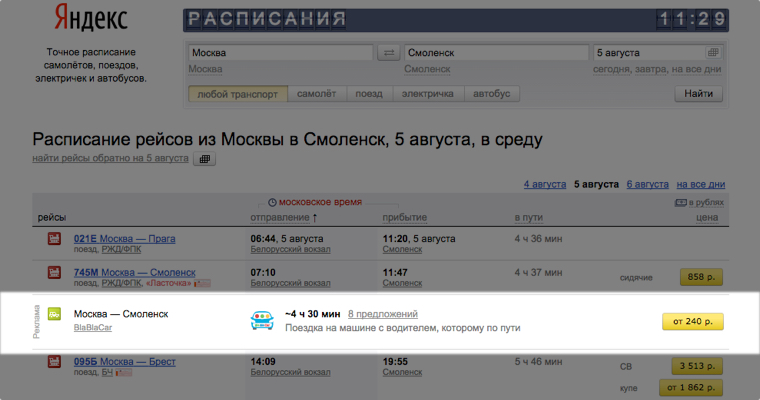Click the '4 ч 36 мин' travel time

(x=538, y=239)
